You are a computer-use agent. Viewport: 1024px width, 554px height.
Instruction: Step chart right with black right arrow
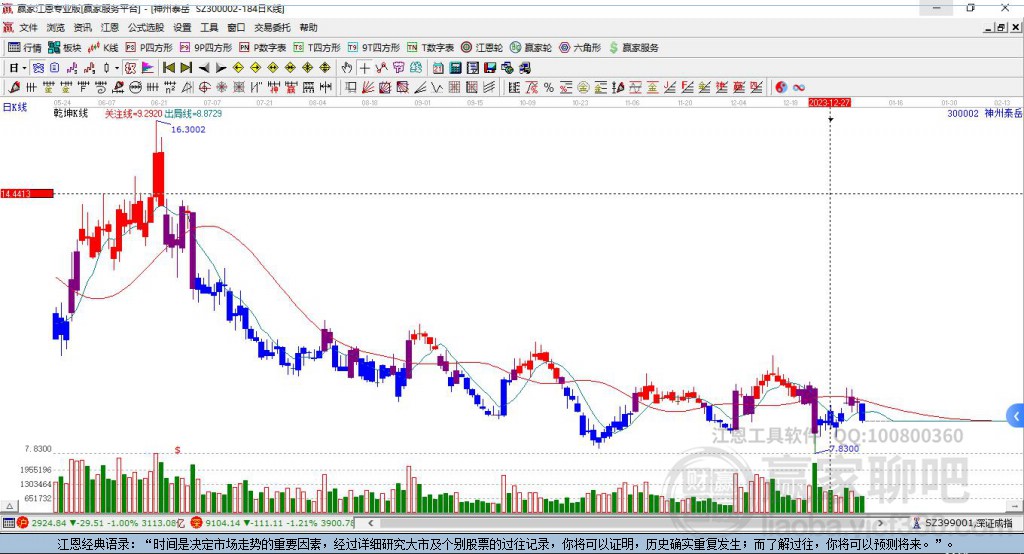tap(221, 68)
